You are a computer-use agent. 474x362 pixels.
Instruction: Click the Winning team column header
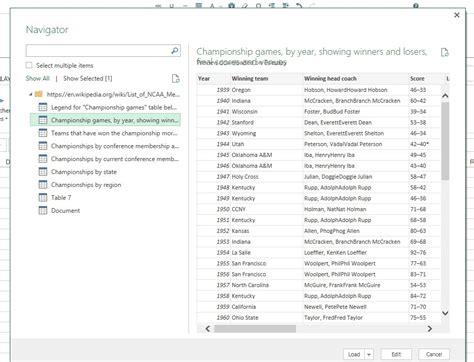point(266,79)
